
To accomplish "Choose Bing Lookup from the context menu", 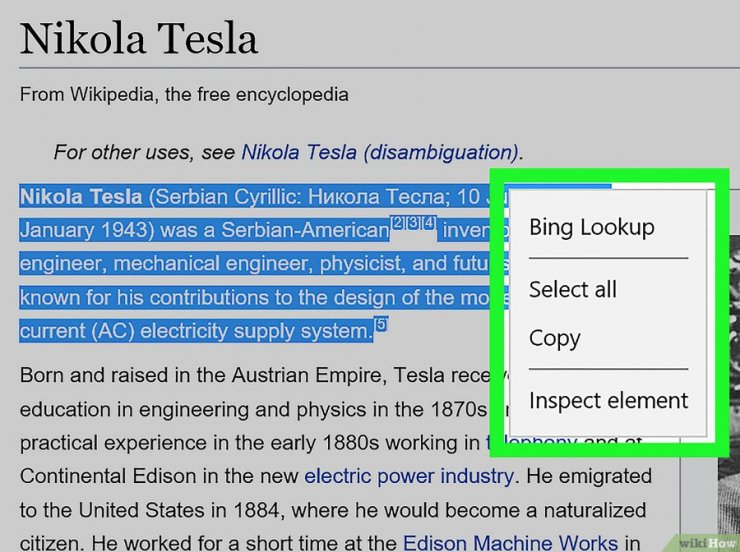I will coord(592,228).
